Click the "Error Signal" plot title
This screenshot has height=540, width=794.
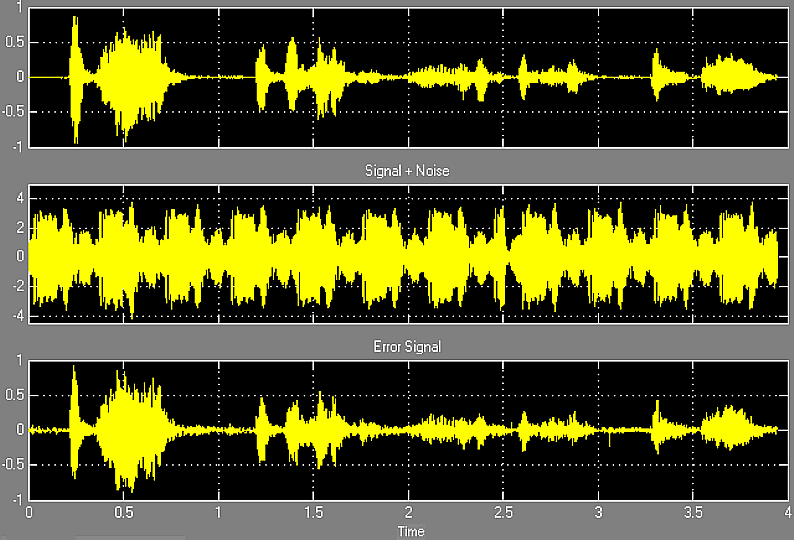(404, 347)
